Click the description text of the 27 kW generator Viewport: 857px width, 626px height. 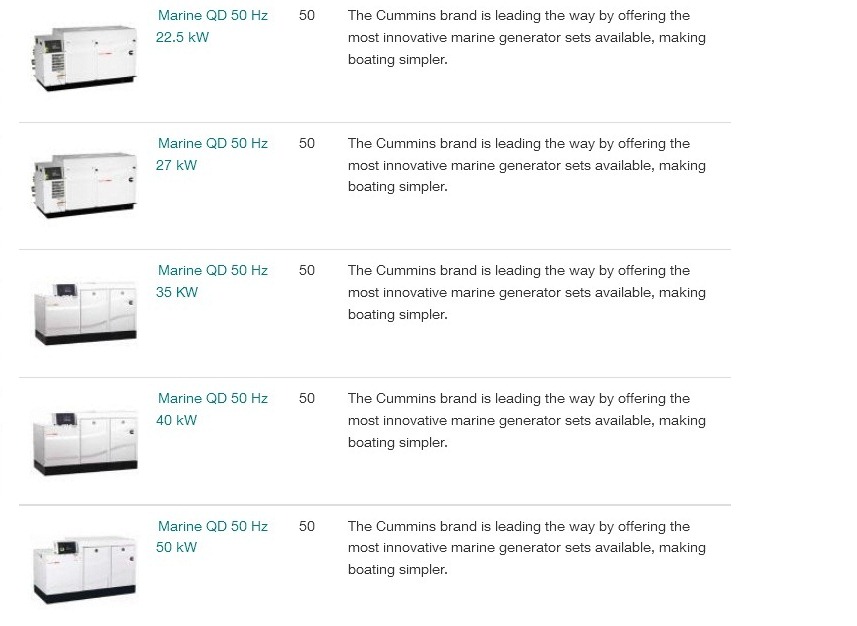(527, 165)
